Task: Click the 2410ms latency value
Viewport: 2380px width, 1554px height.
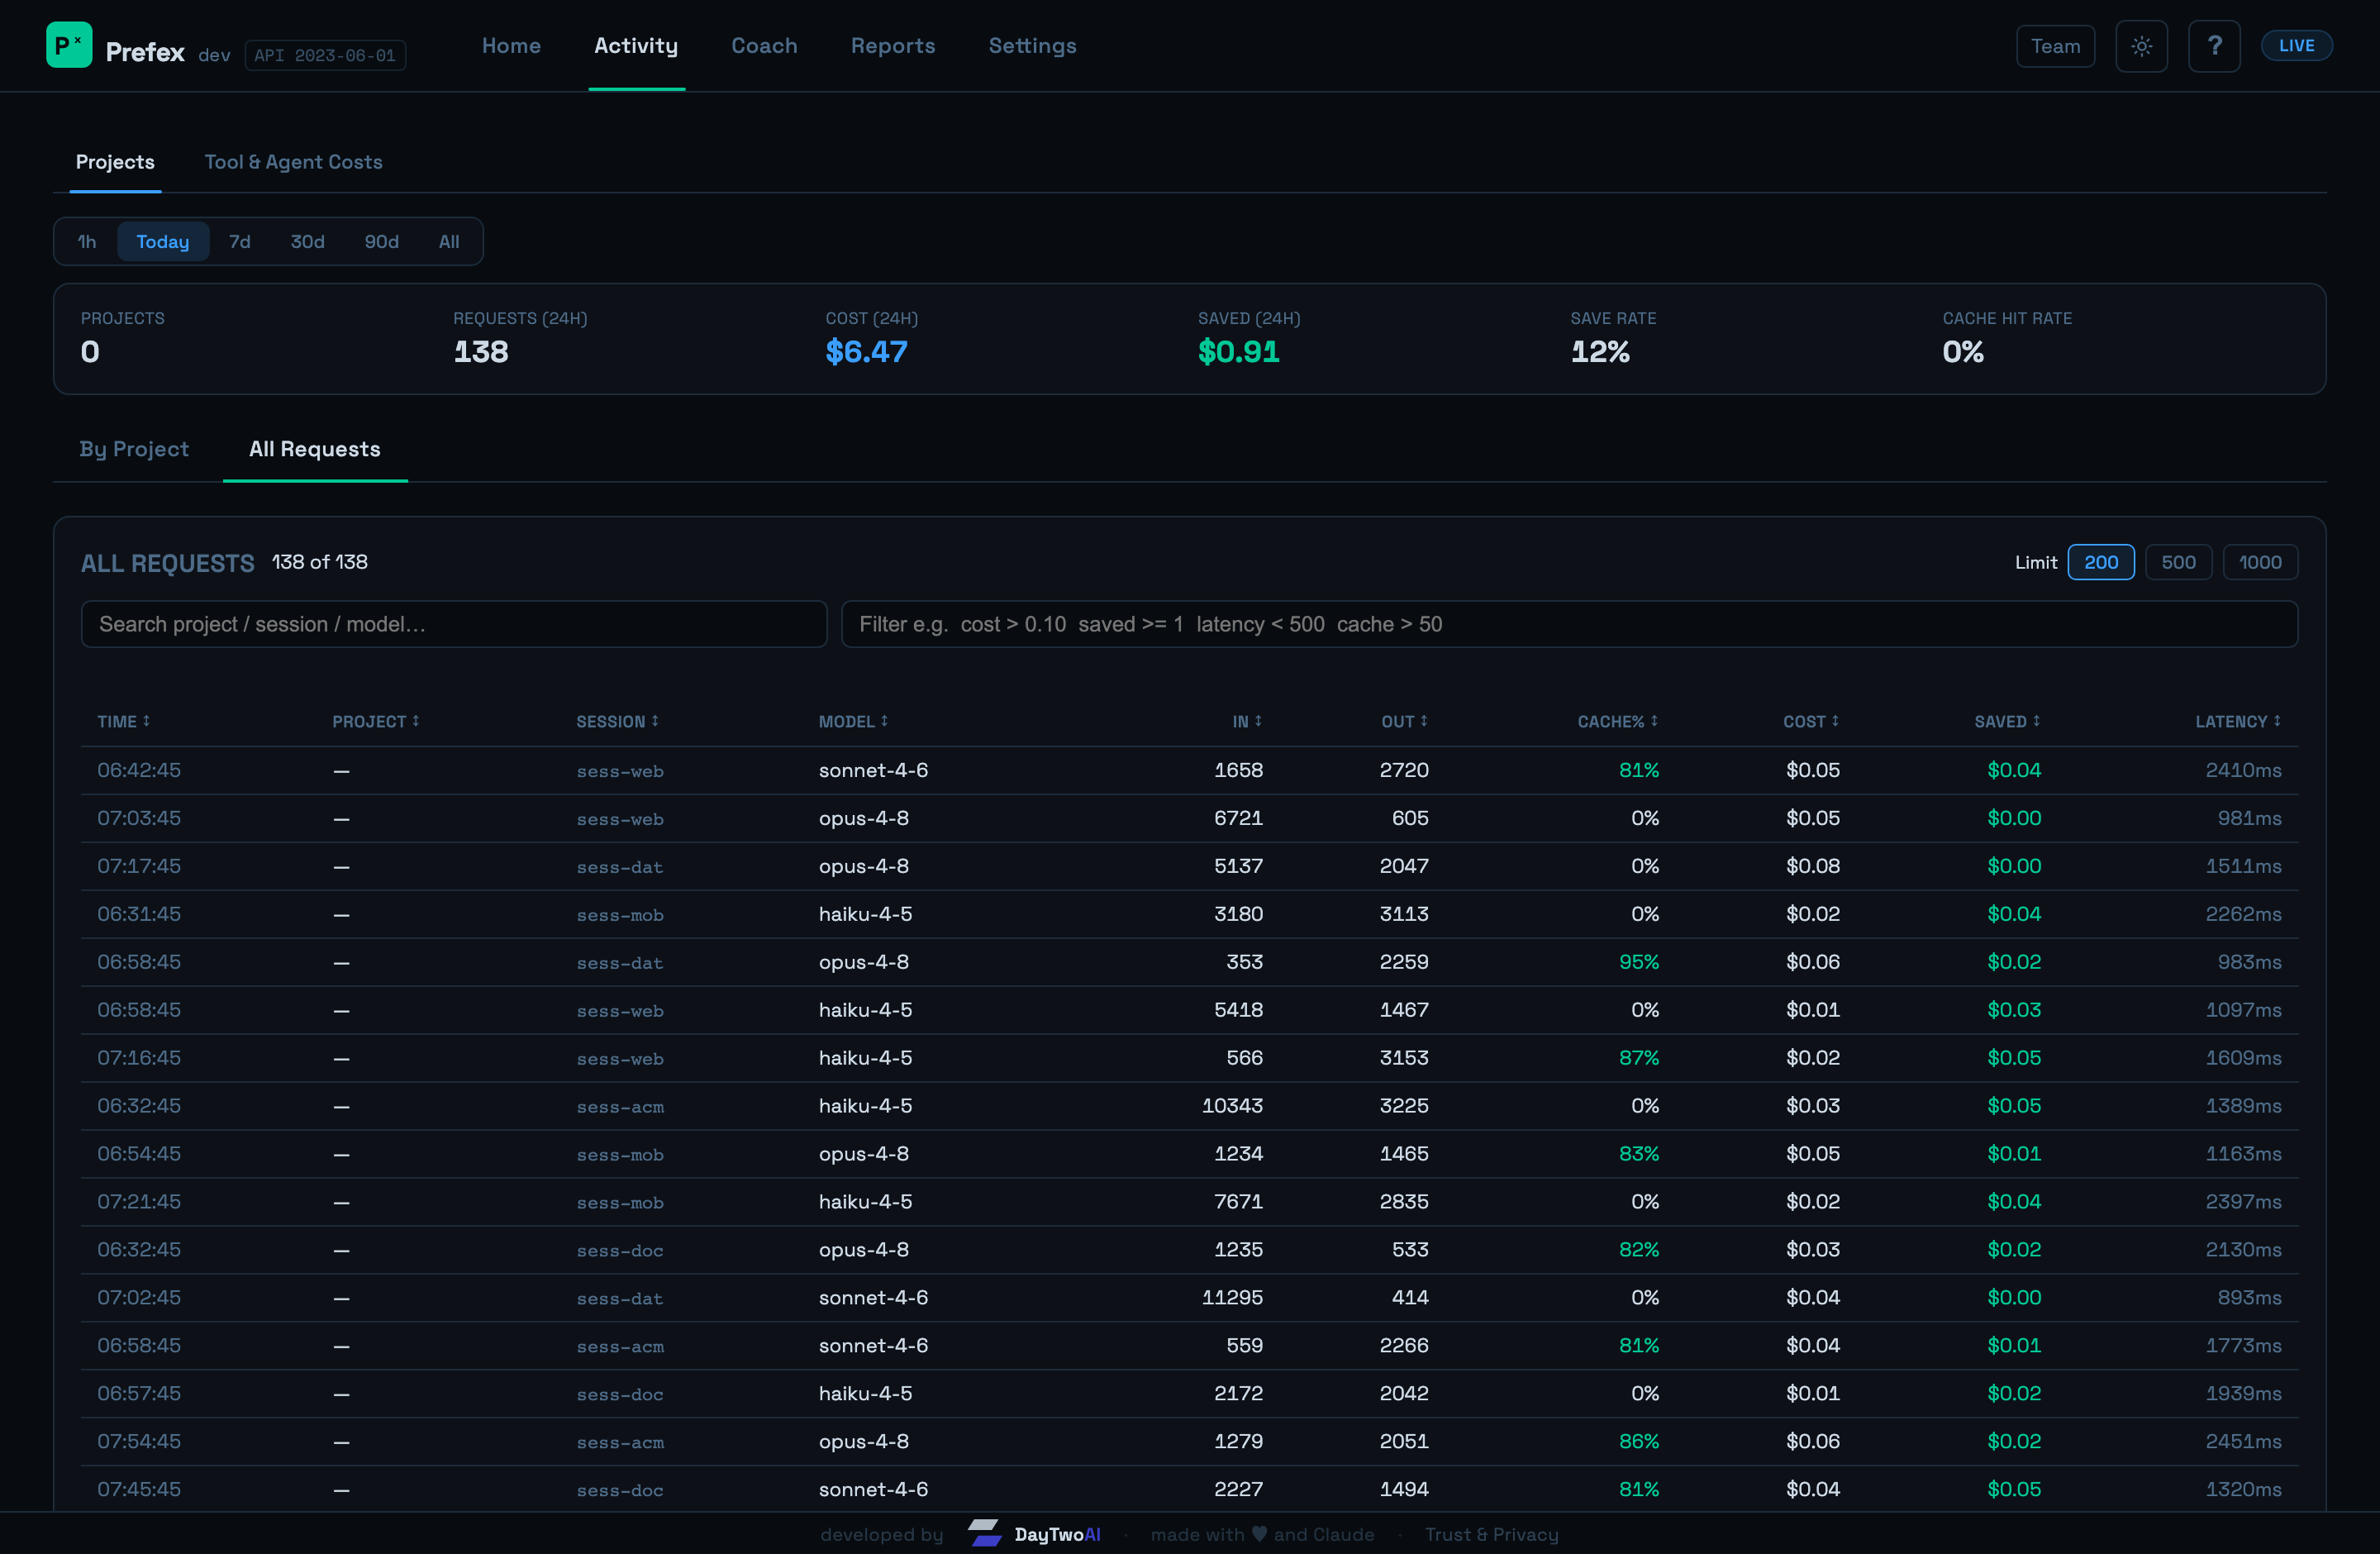Action: [2243, 770]
